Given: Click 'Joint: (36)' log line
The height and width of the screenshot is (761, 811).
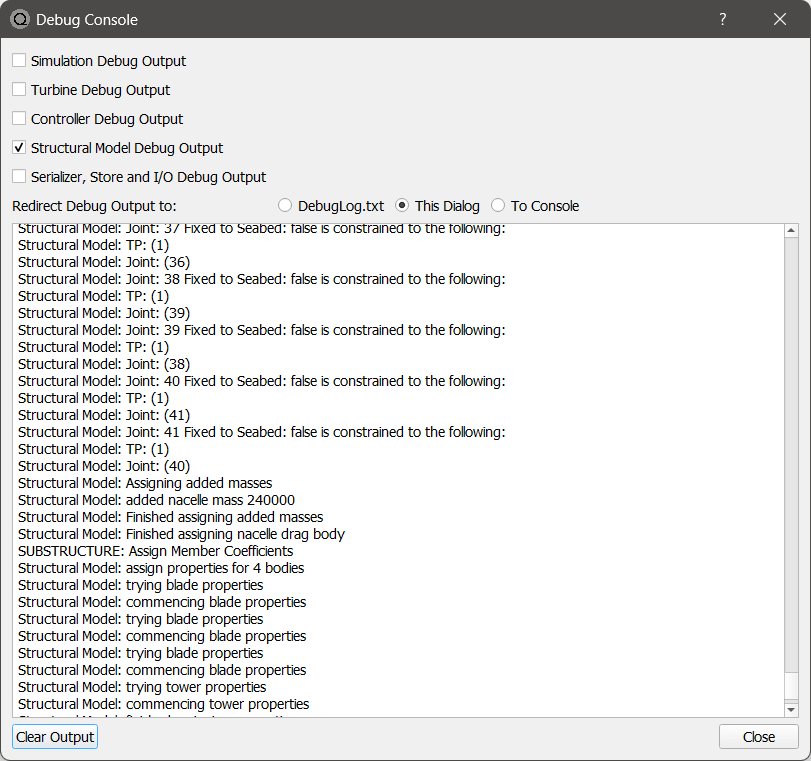Looking at the screenshot, I should coord(104,262).
